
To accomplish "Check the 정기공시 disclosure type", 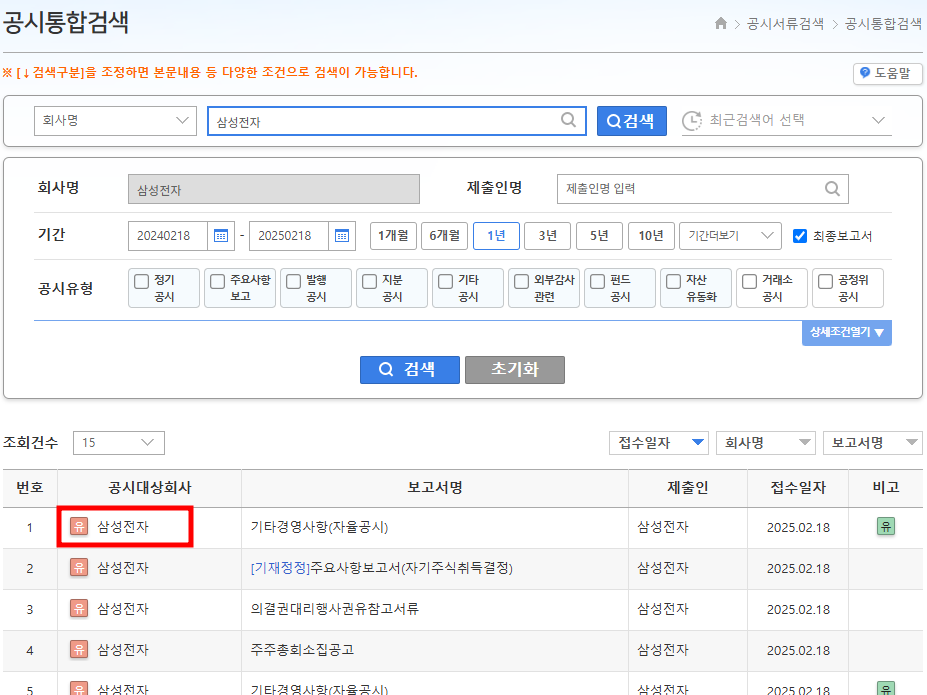I will [141, 281].
